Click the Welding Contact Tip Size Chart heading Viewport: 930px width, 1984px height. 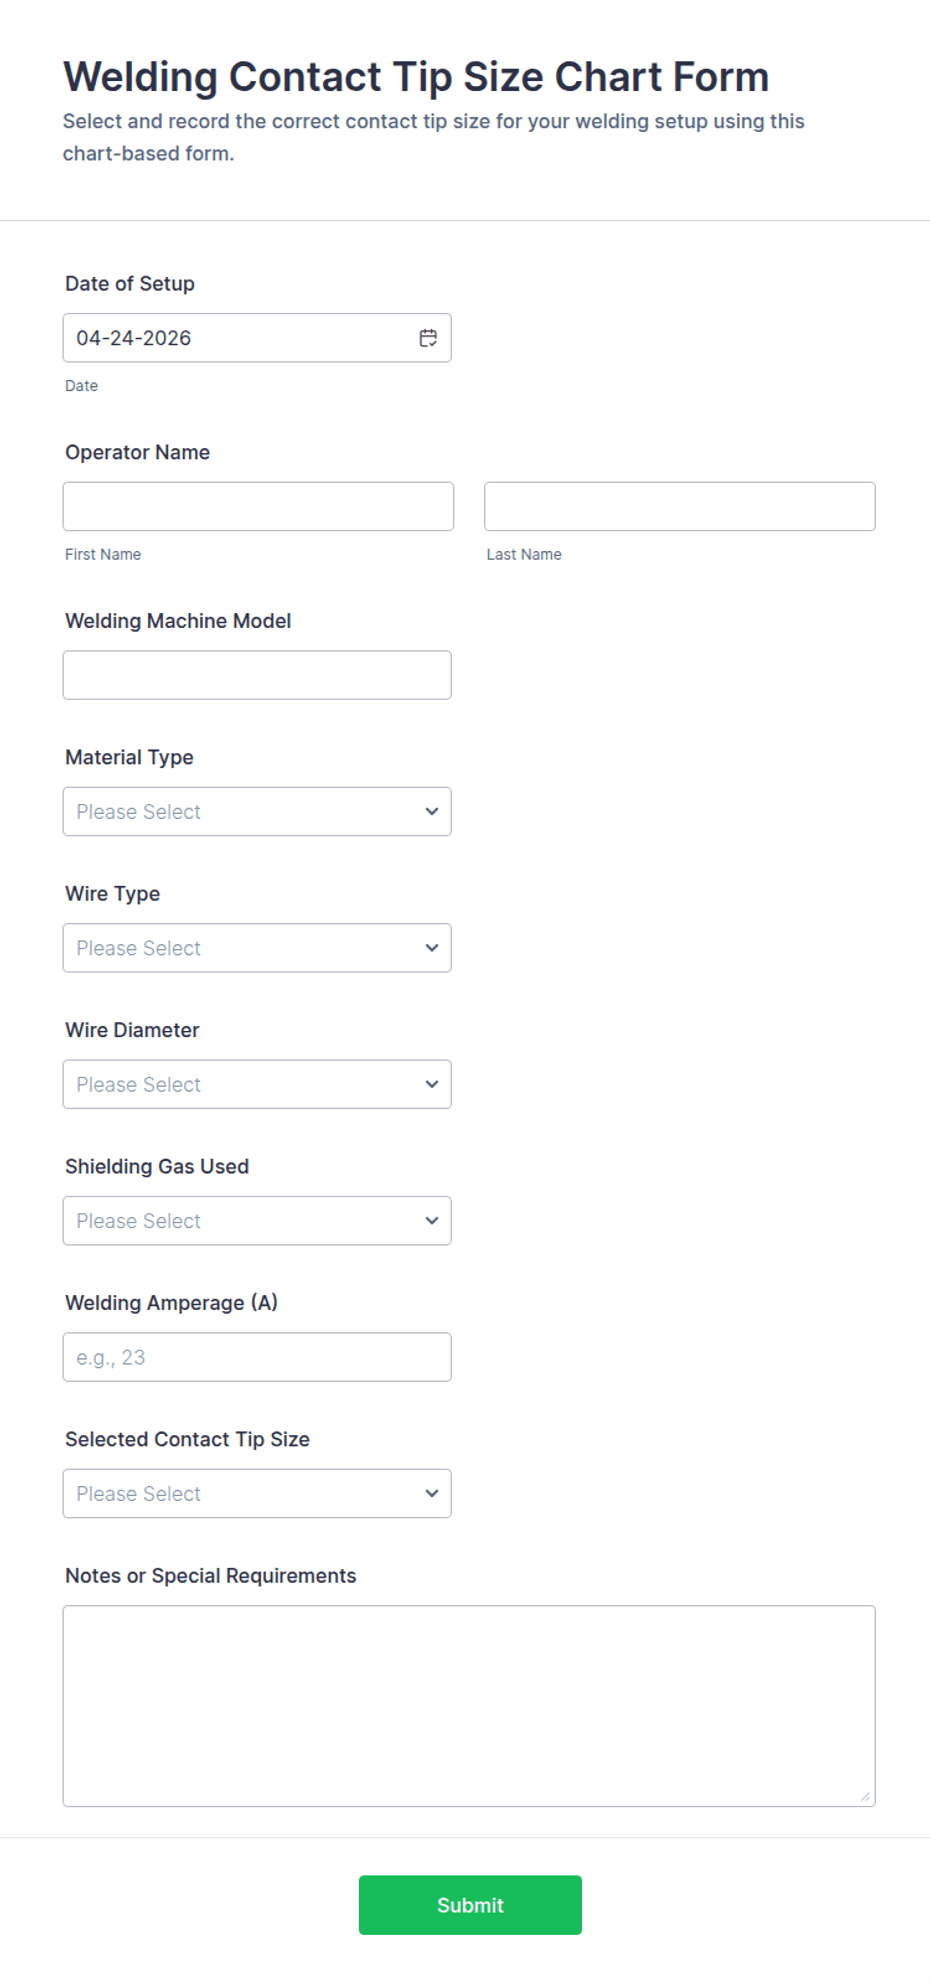click(x=416, y=77)
